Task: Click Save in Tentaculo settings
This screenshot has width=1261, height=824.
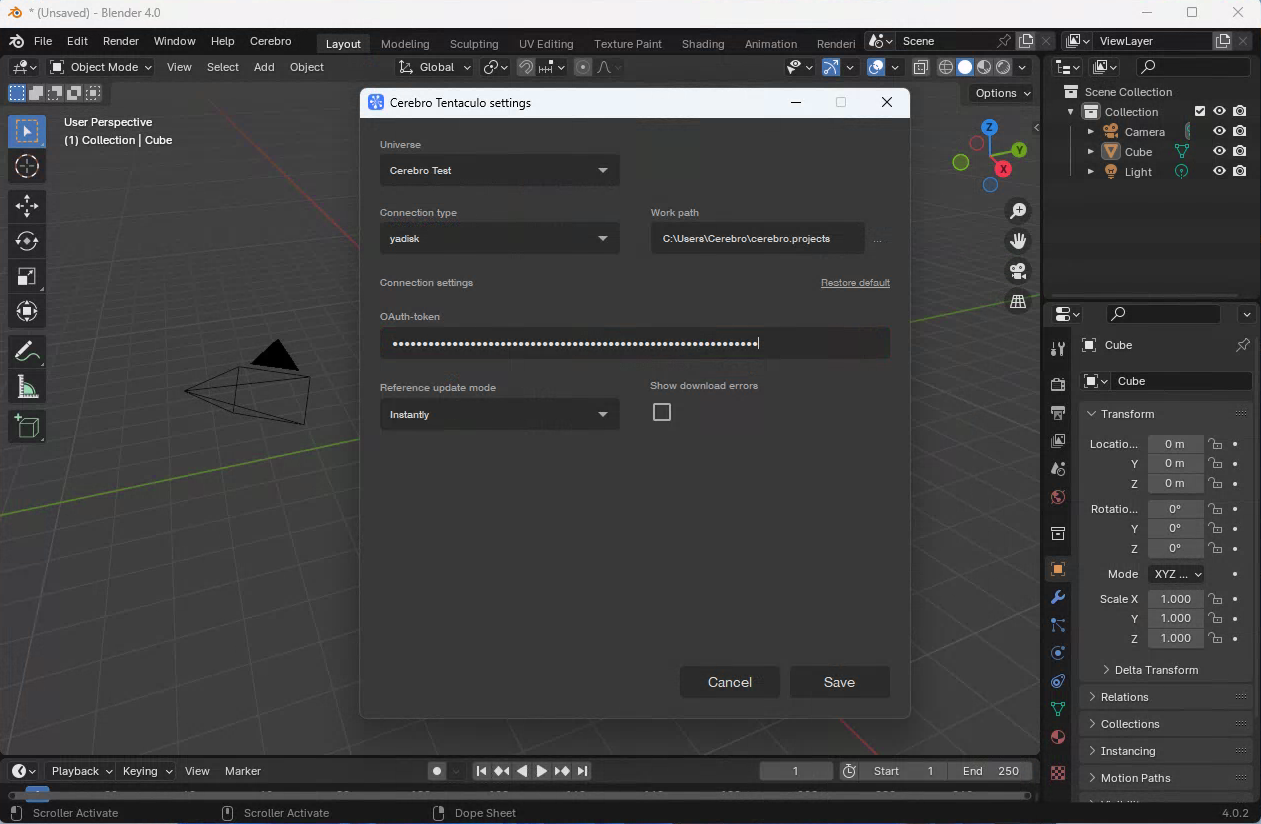Action: pos(840,682)
